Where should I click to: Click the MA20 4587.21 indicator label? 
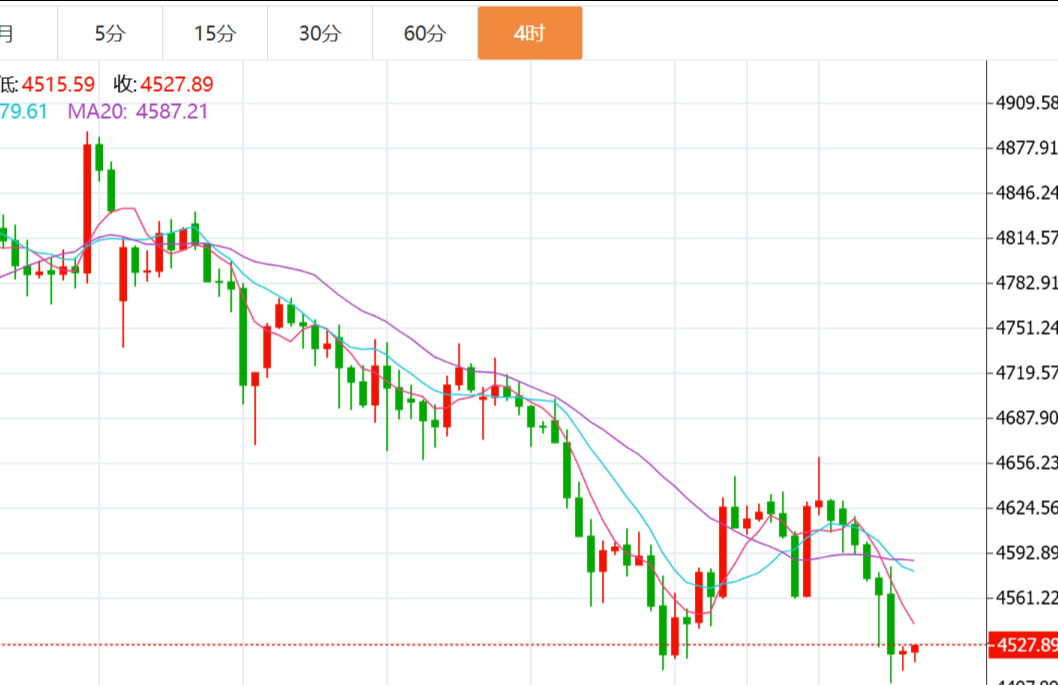138,111
